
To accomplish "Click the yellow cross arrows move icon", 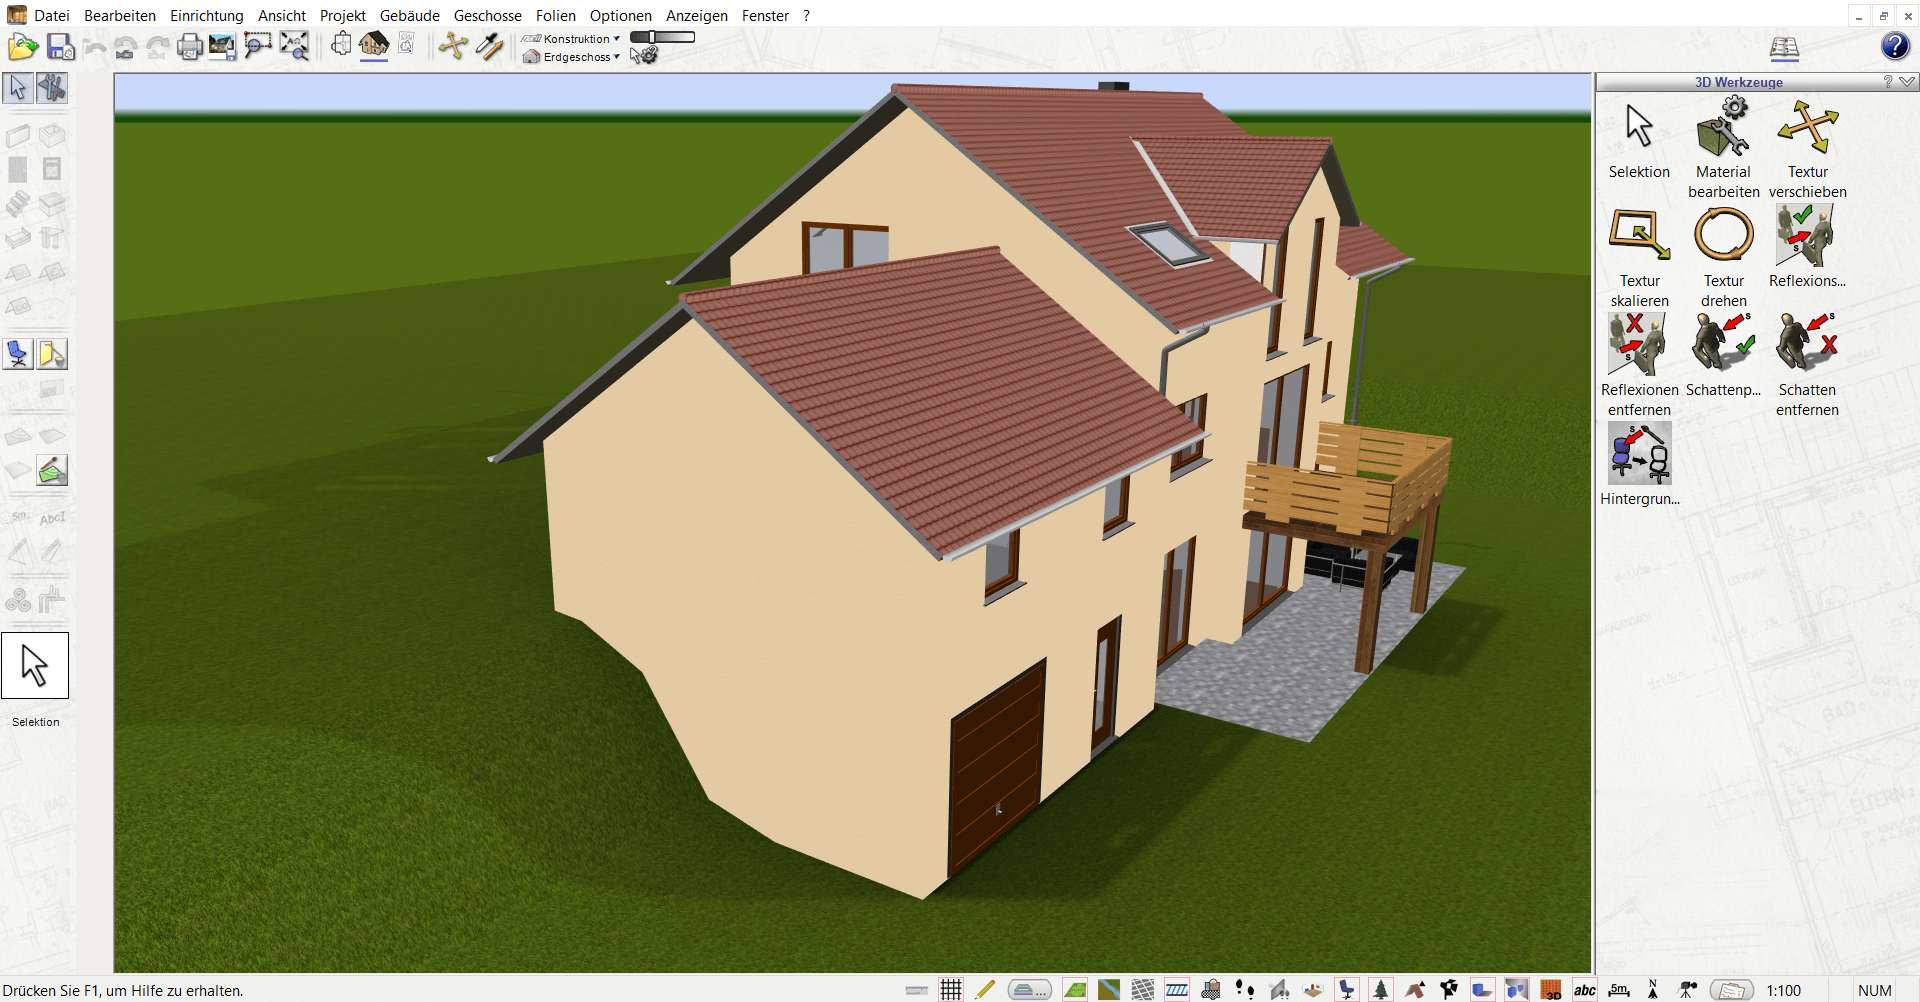I will click(453, 46).
